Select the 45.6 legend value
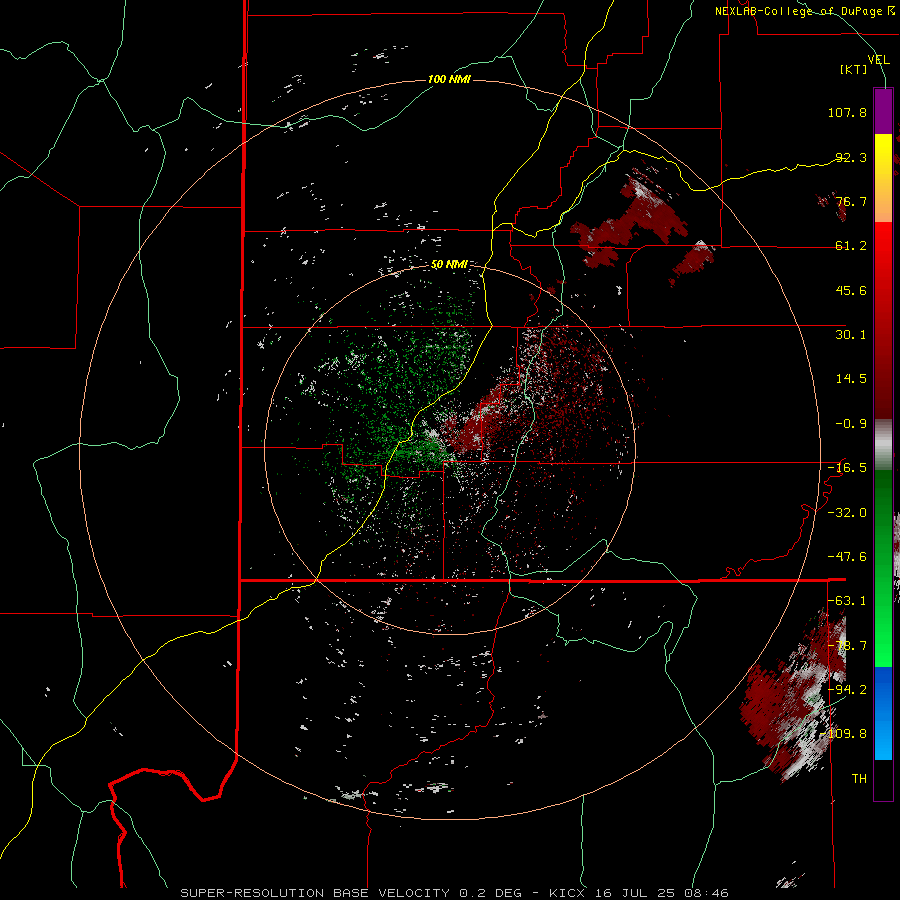Screen dimensions: 900x900 (x=851, y=290)
